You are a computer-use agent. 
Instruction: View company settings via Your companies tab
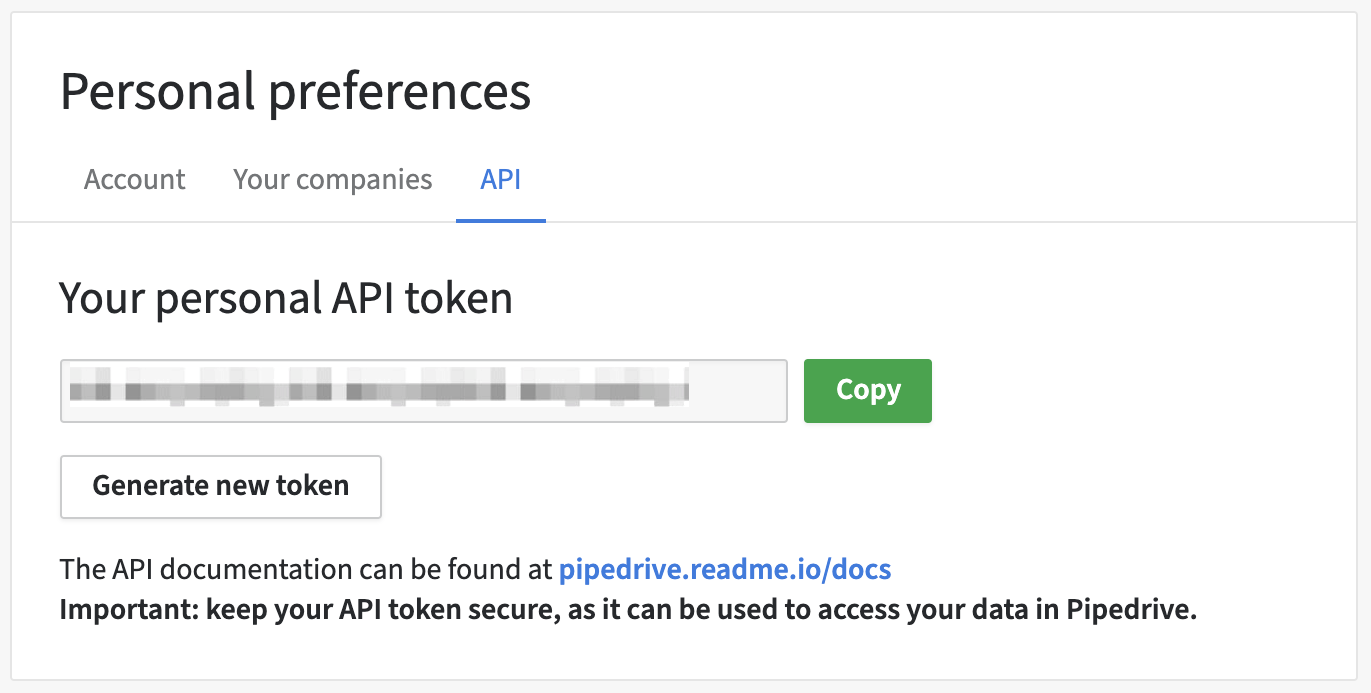pyautogui.click(x=332, y=179)
